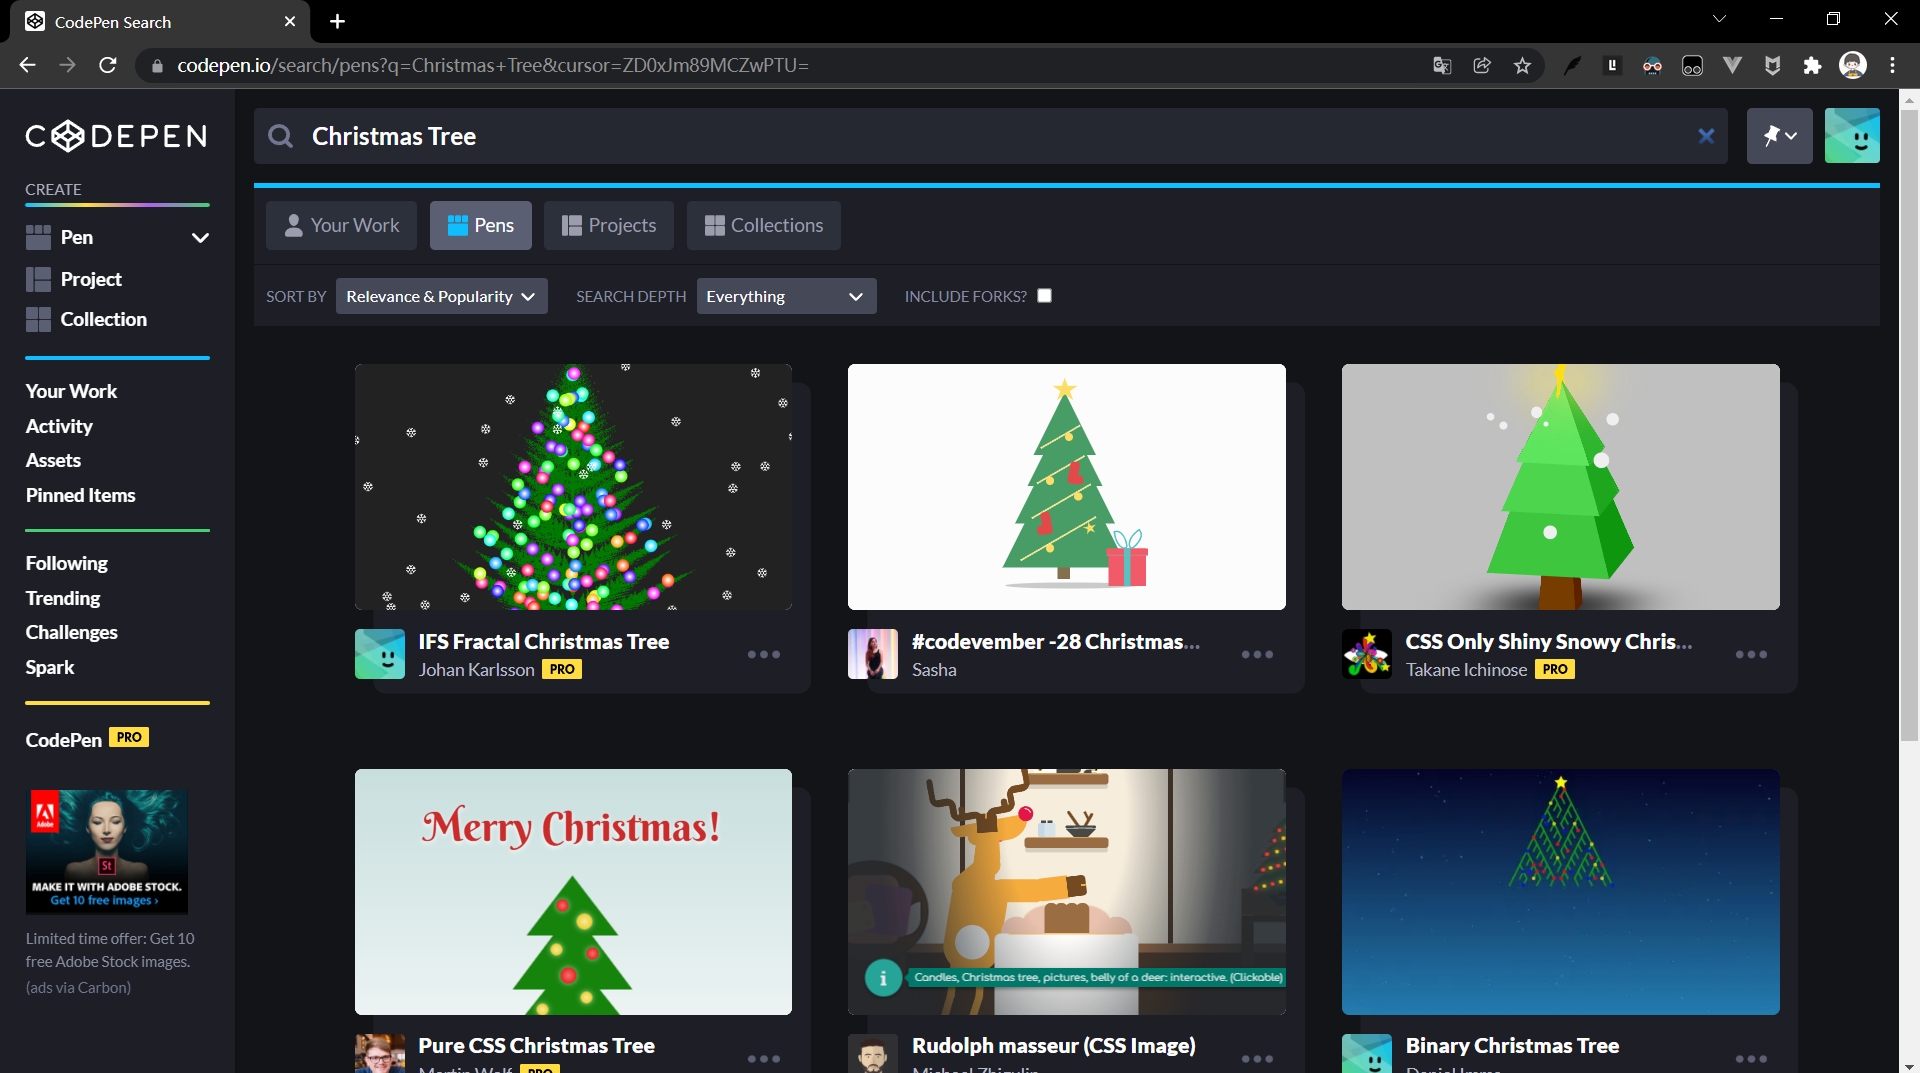Clear the Christmas Tree search query
This screenshot has width=1920, height=1073.
coord(1706,136)
